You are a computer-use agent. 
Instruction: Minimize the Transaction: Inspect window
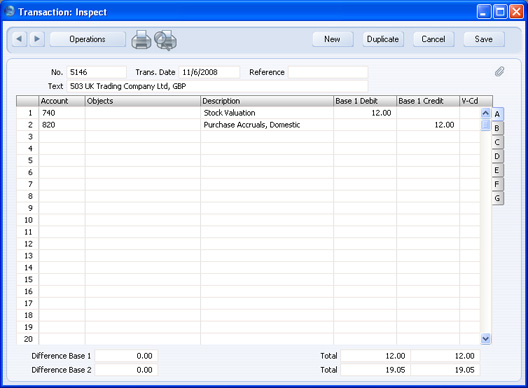pyautogui.click(x=484, y=12)
